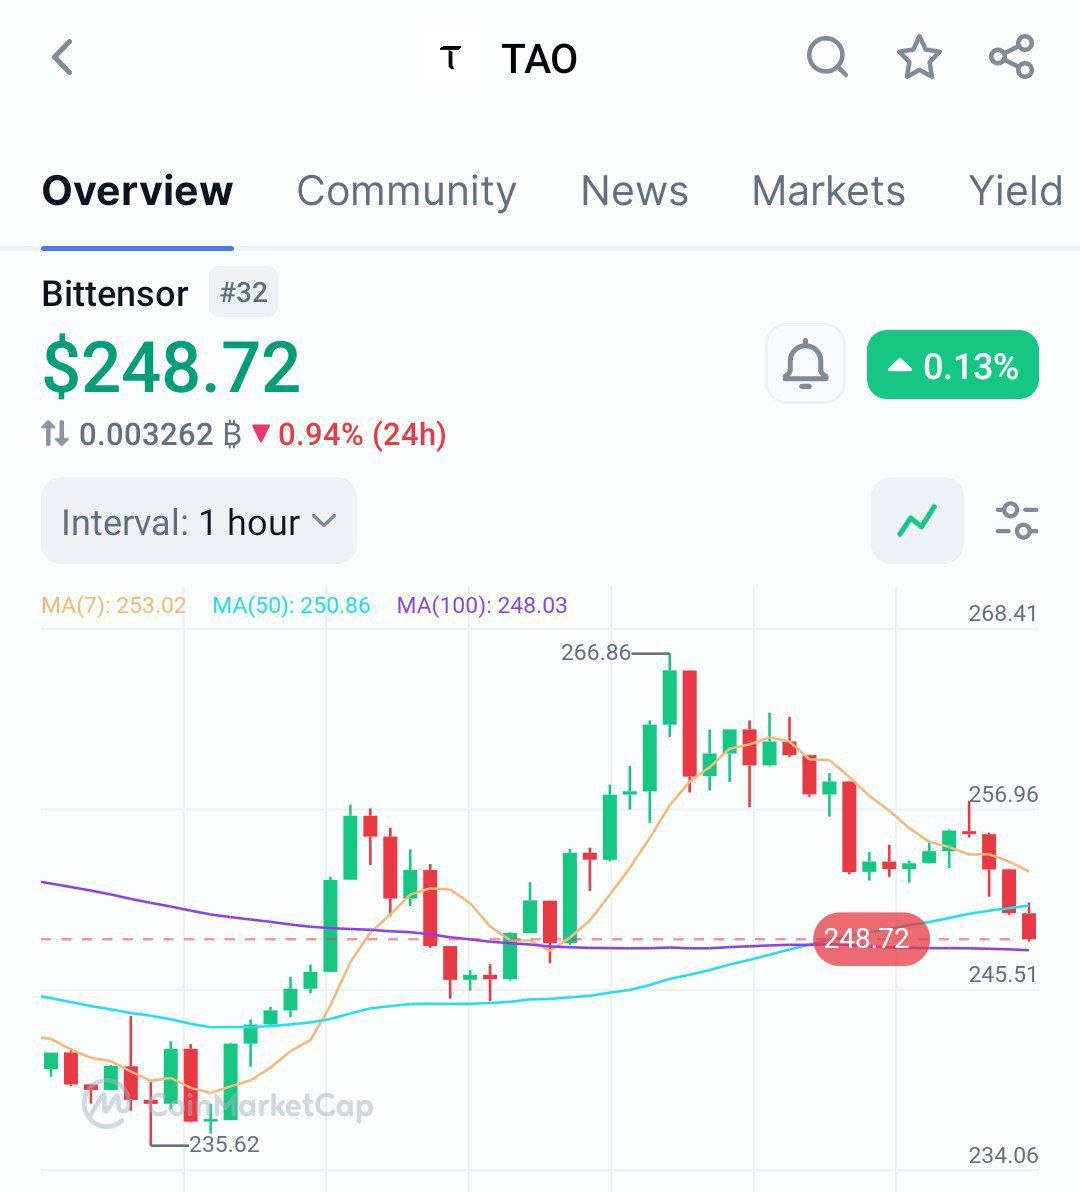Open the News tab
The width and height of the screenshot is (1080, 1192).
pyautogui.click(x=634, y=191)
